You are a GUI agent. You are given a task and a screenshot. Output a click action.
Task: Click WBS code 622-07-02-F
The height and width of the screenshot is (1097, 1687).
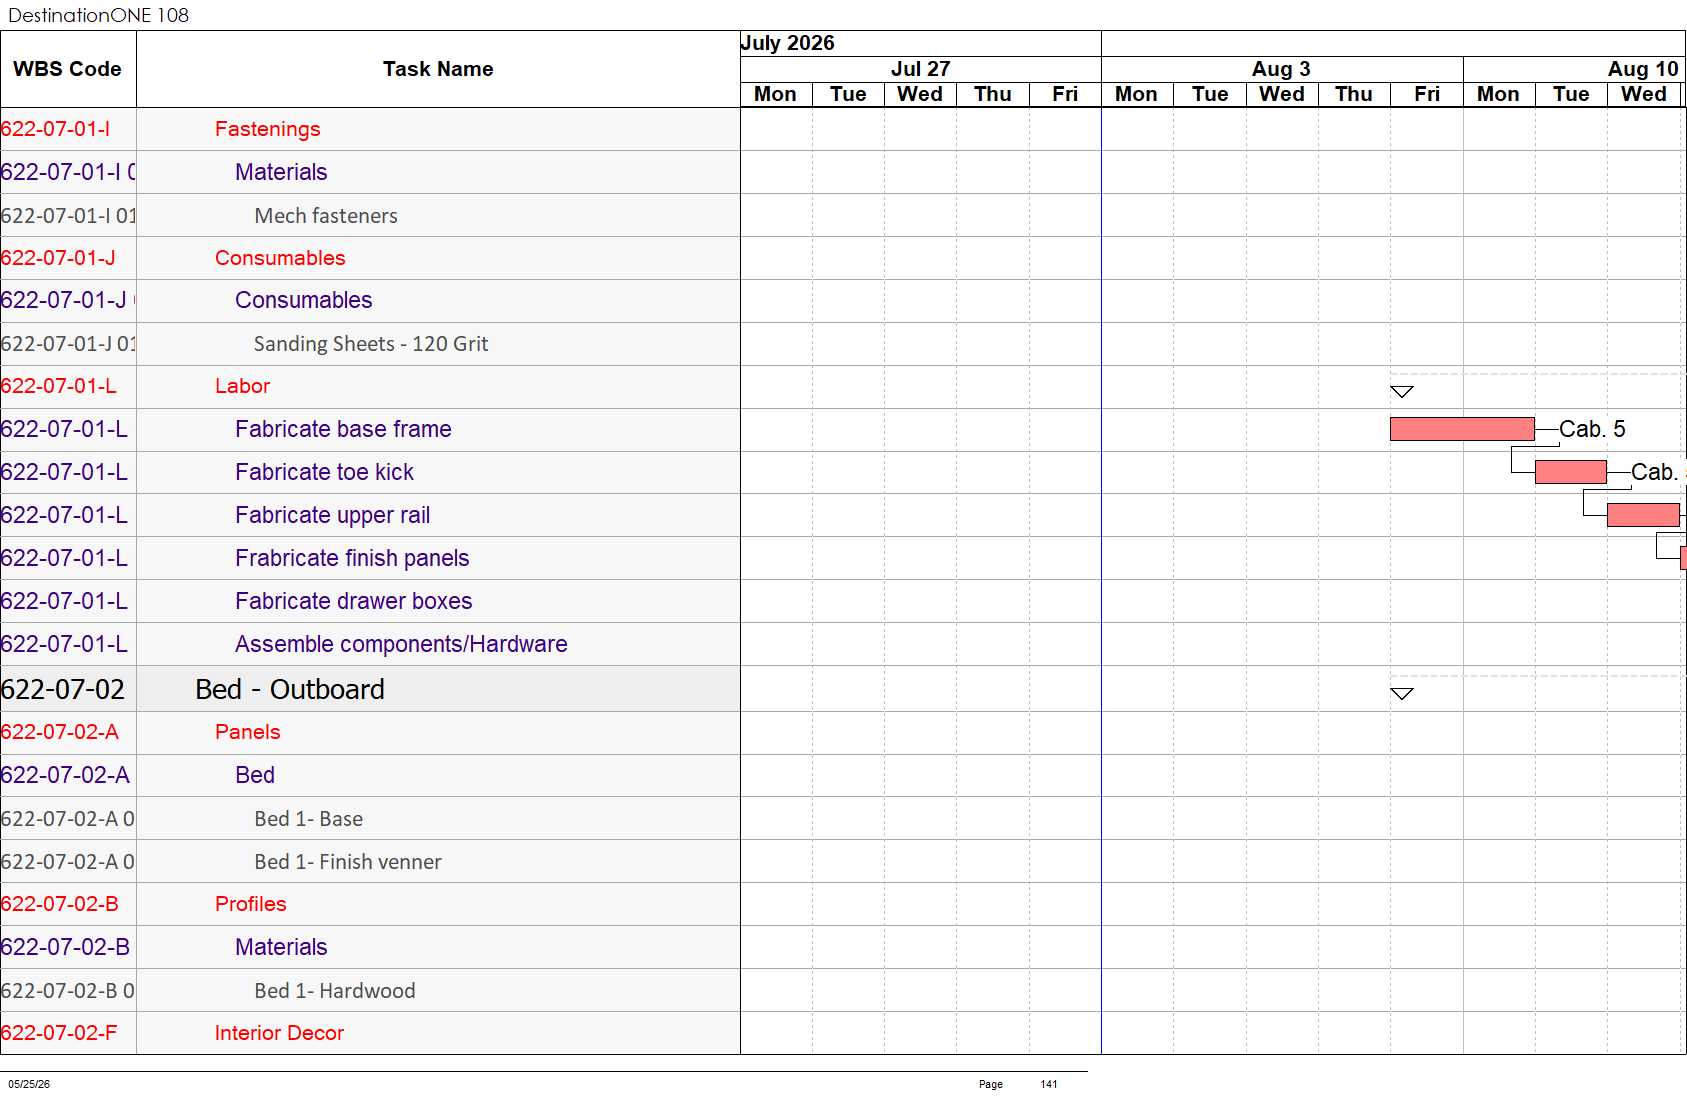tap(59, 1033)
